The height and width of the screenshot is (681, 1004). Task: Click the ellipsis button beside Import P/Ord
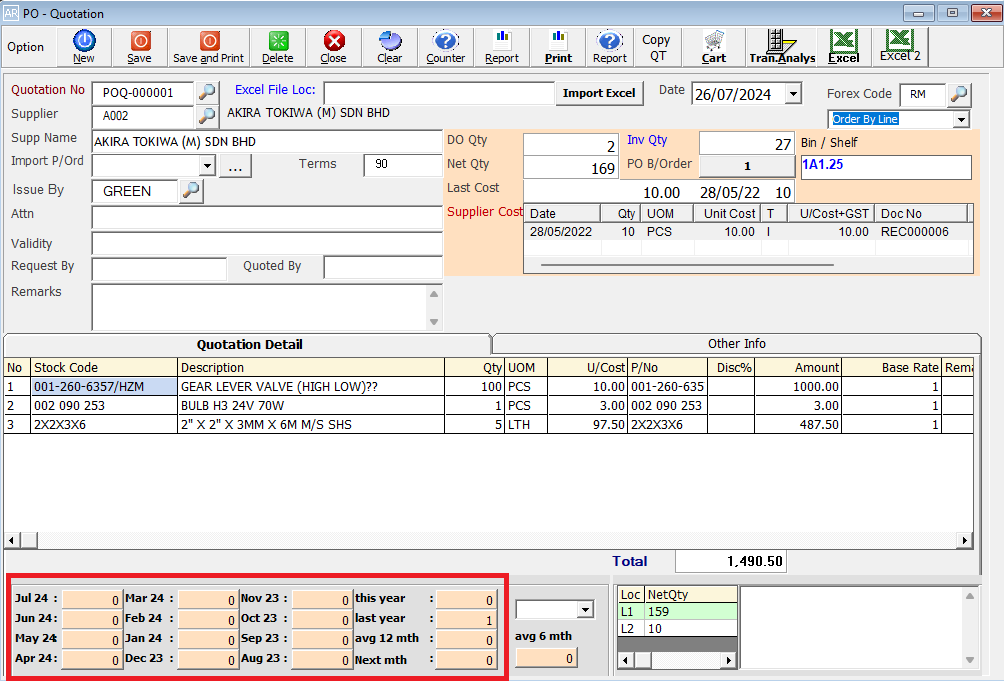pyautogui.click(x=235, y=167)
